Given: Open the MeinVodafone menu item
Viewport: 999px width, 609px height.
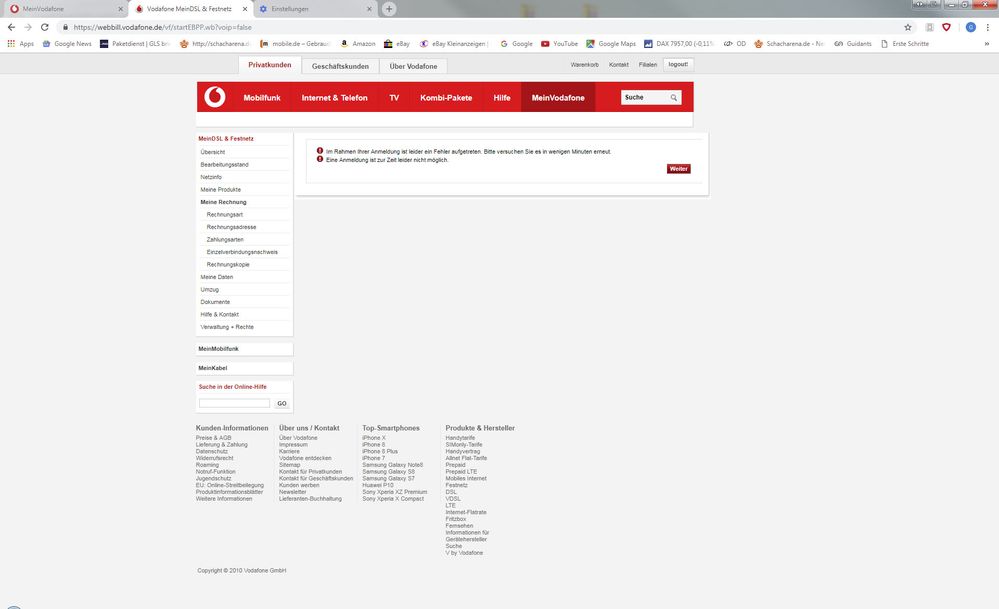Looking at the screenshot, I should click(x=558, y=97).
